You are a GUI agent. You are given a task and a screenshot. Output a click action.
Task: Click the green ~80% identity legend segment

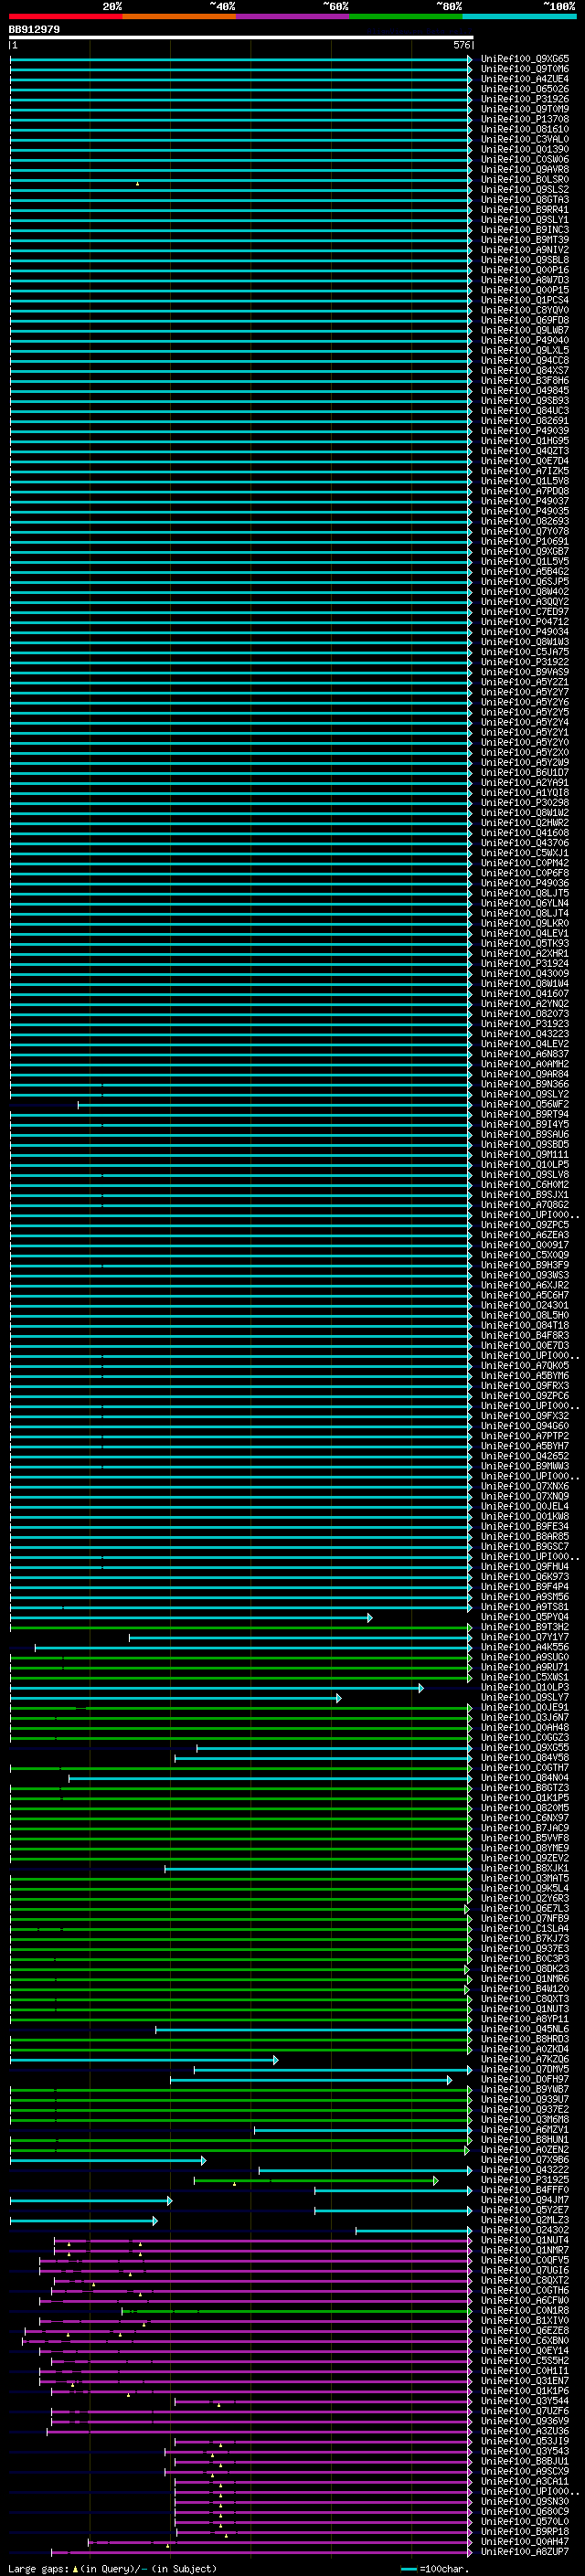click(x=406, y=17)
